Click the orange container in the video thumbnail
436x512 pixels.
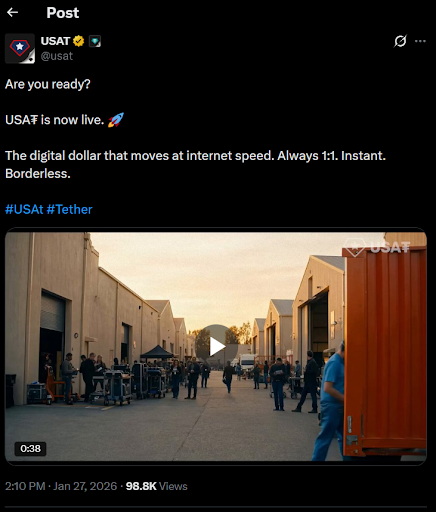pyautogui.click(x=385, y=350)
